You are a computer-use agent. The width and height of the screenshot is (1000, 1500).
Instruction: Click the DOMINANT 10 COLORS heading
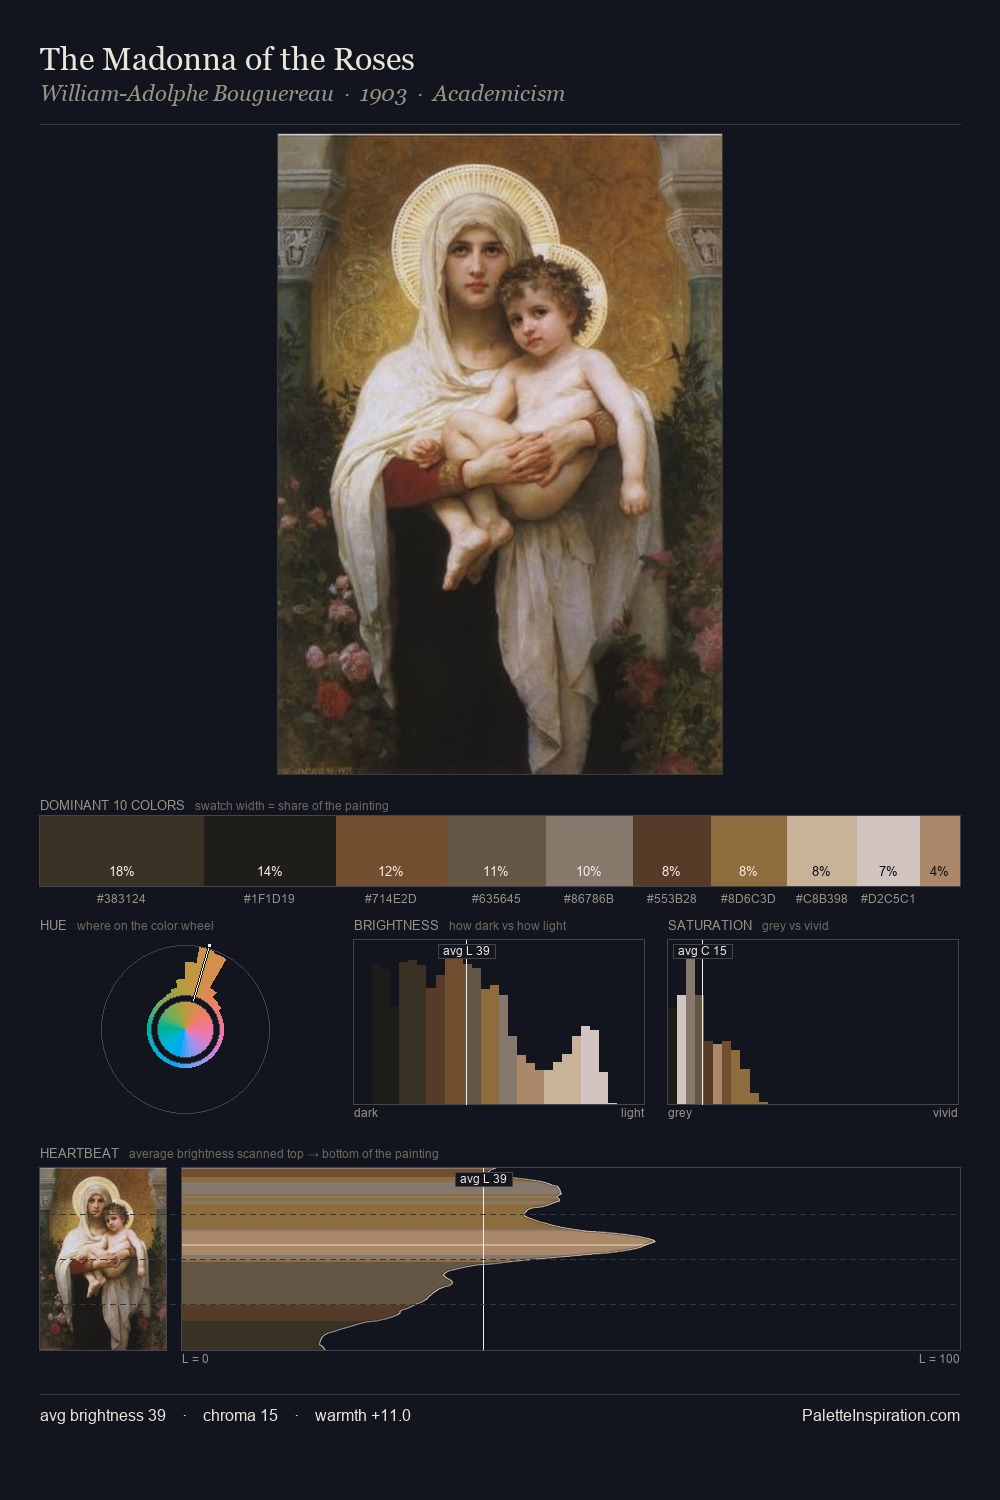tap(112, 805)
